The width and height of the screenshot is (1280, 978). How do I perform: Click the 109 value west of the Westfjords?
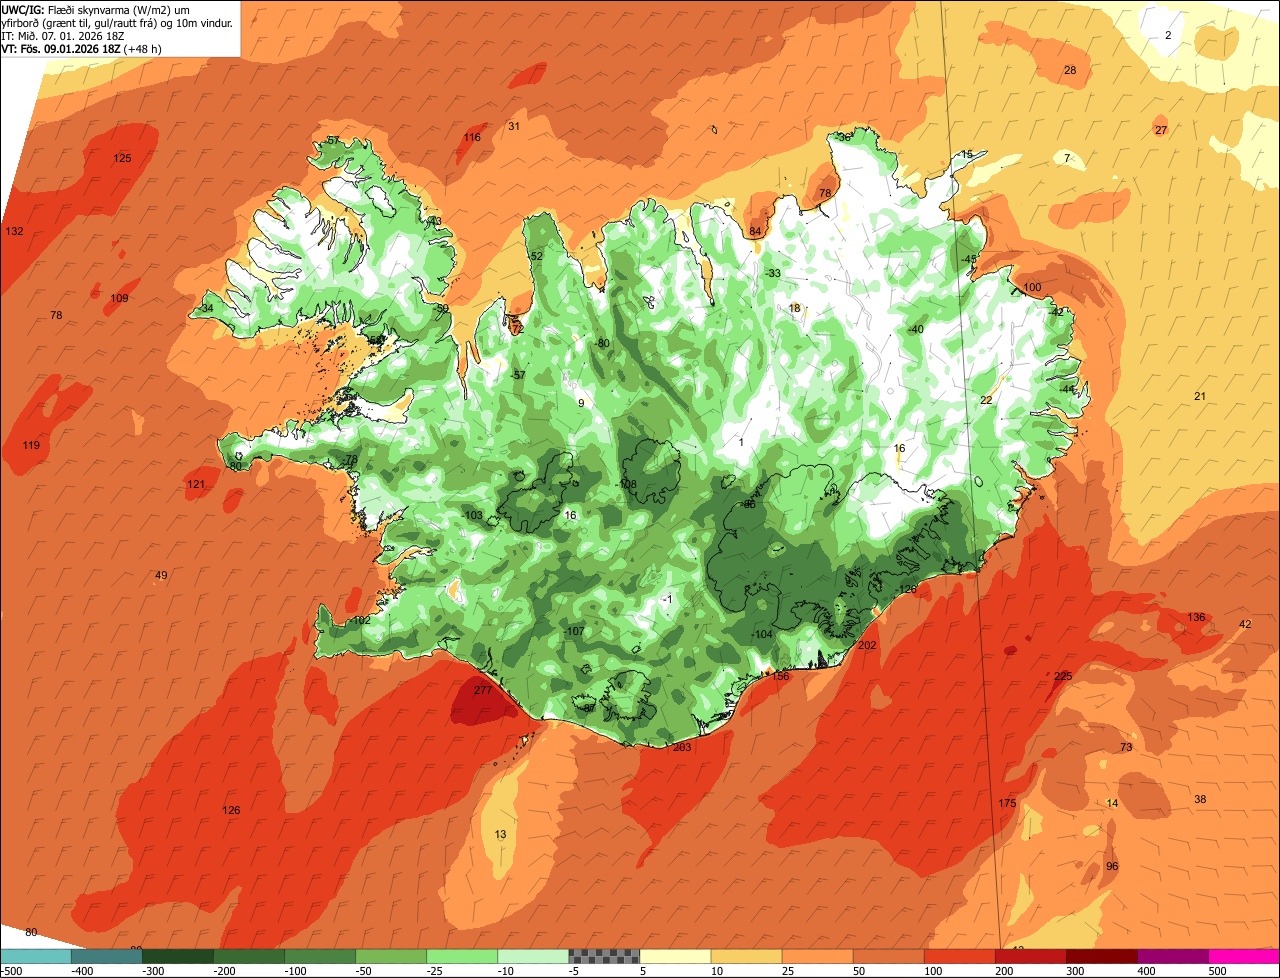(x=119, y=298)
